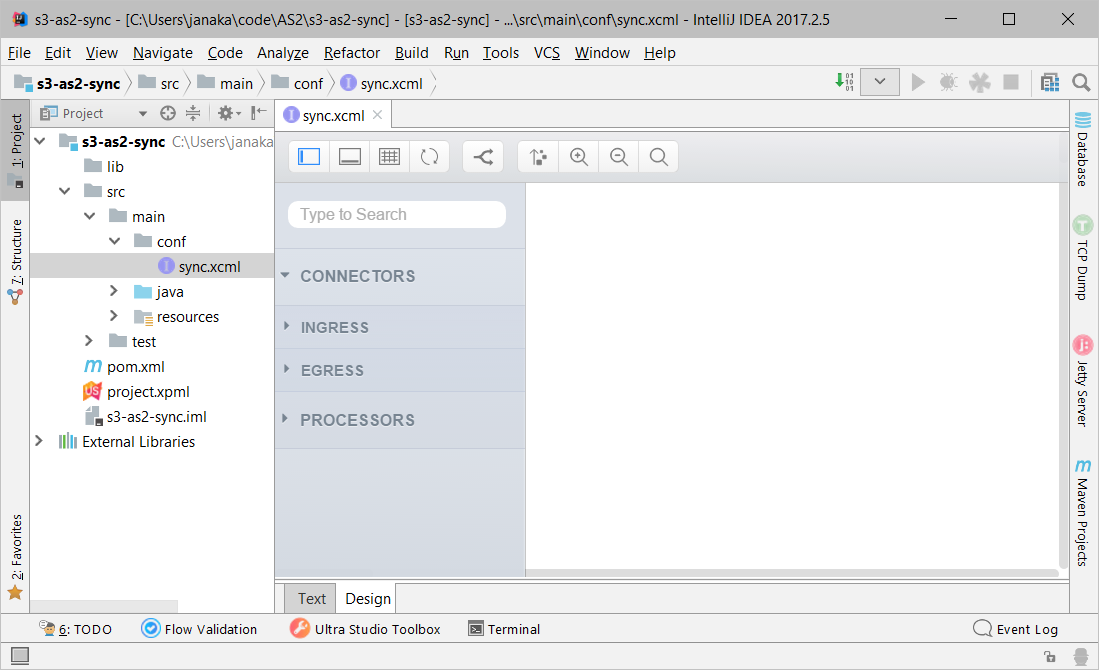1099x670 pixels.
Task: Open the TODO tool window
Action: click(76, 629)
